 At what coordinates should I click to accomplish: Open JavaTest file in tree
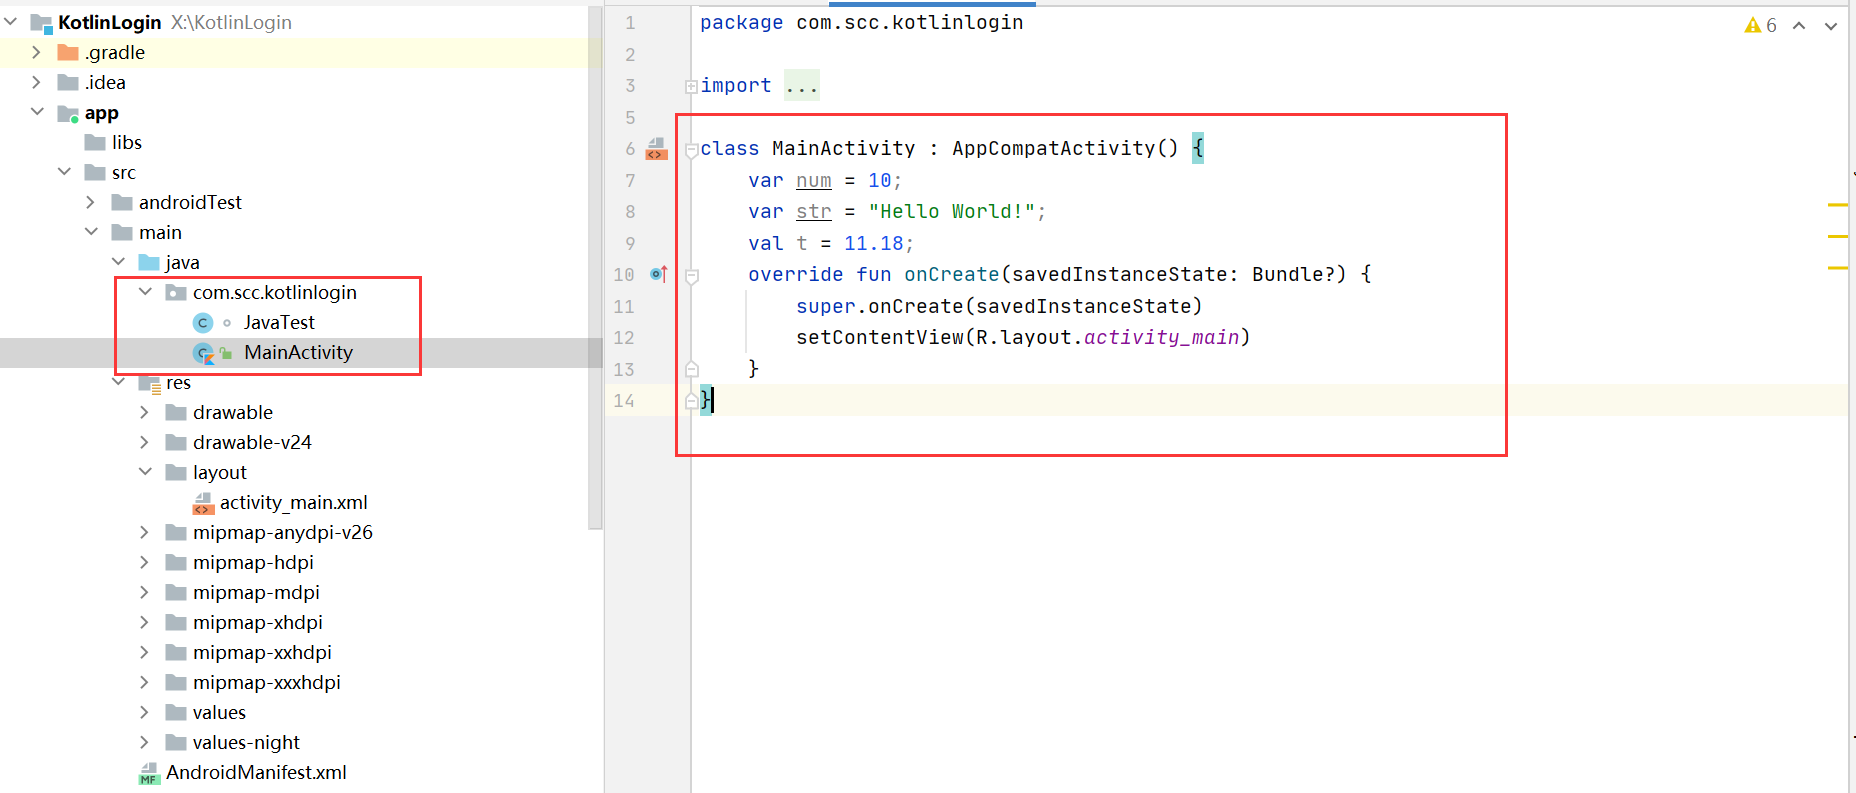tap(279, 322)
